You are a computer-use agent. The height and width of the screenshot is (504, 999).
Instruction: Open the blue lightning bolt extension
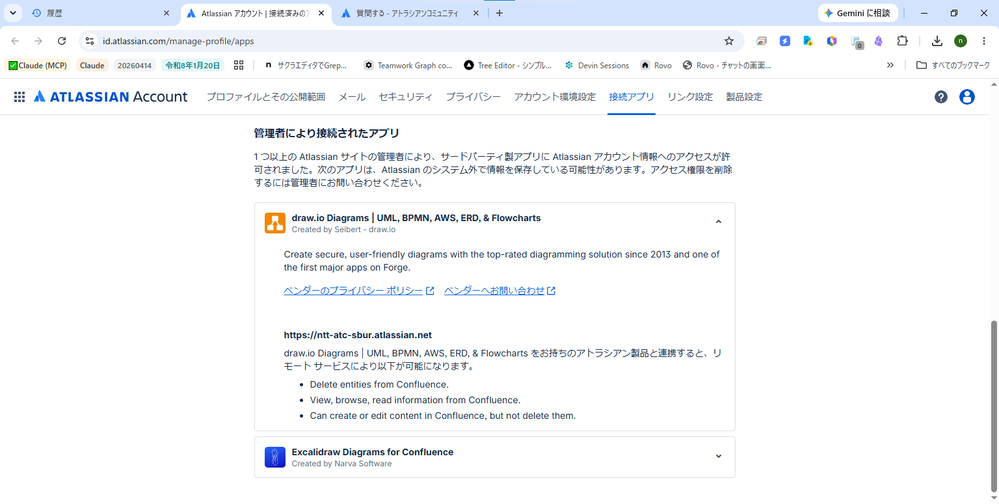coord(785,41)
